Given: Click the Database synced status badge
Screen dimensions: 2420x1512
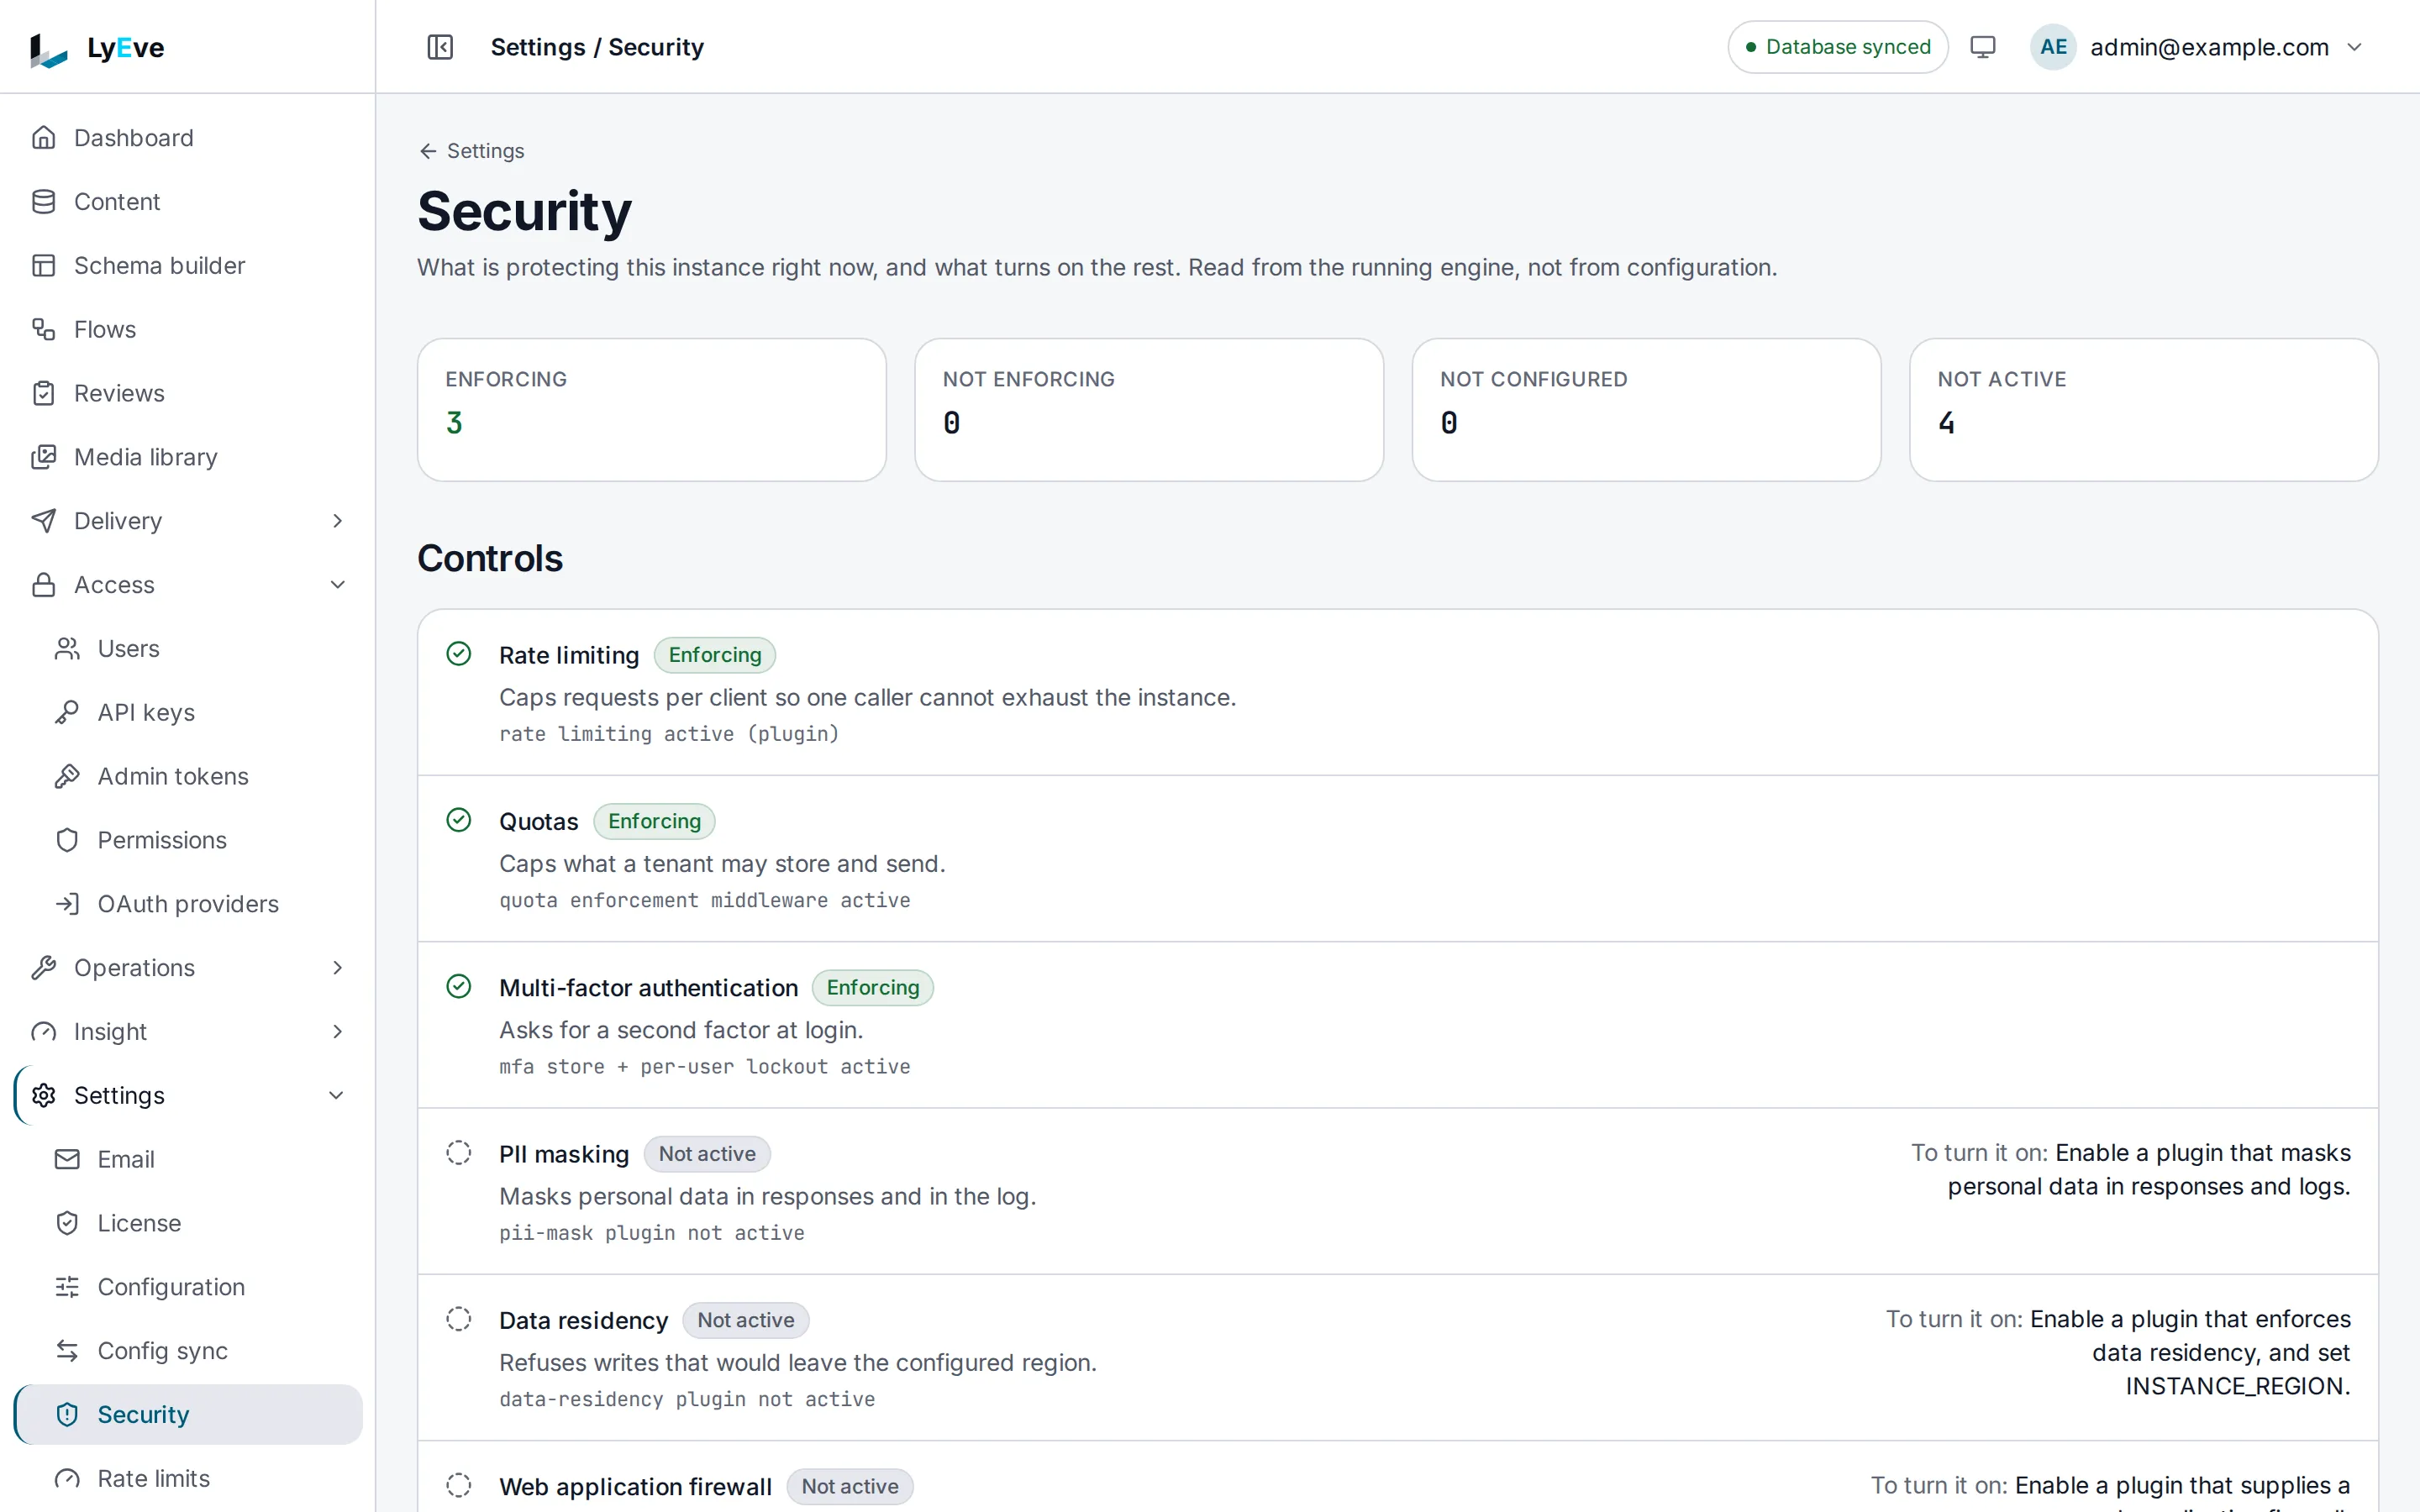Looking at the screenshot, I should [1838, 47].
